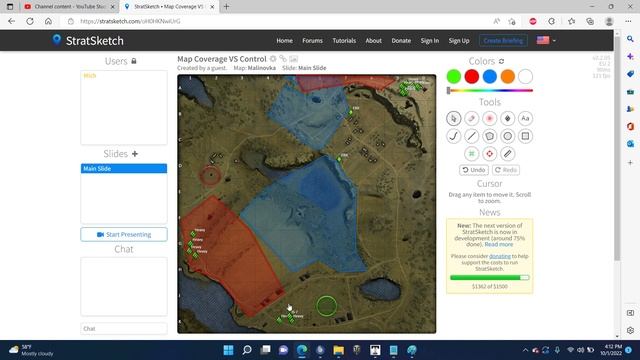Follow the donating link
640x360 pixels.
pos(500,256)
